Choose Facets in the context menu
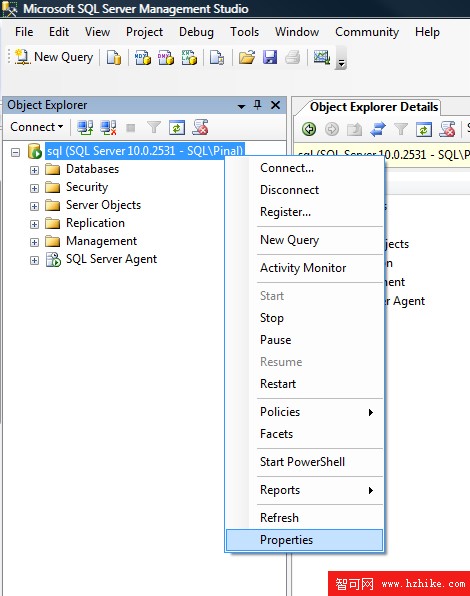 coord(304,434)
